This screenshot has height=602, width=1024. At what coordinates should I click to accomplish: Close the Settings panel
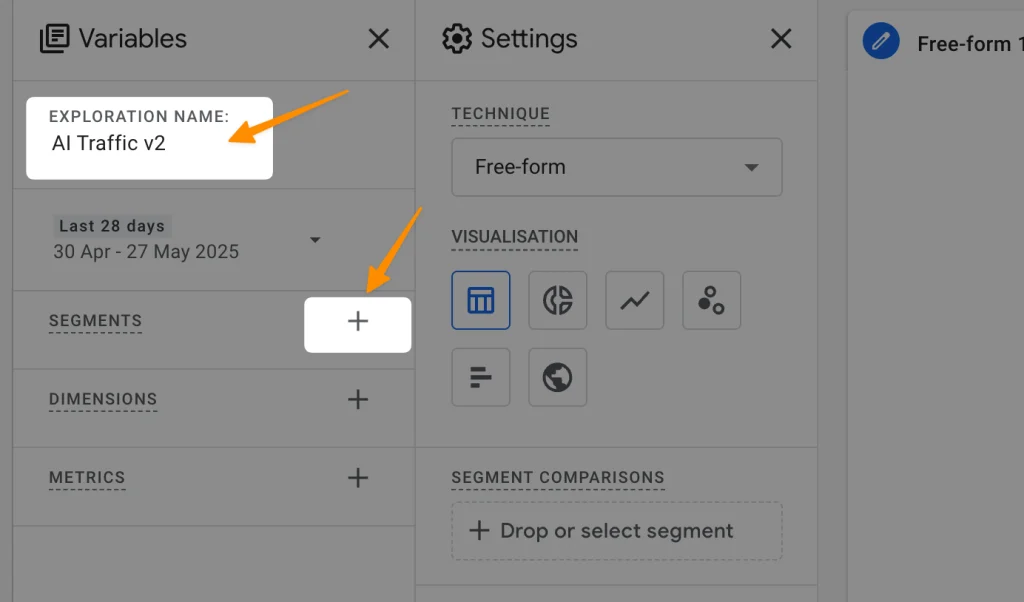(x=782, y=39)
